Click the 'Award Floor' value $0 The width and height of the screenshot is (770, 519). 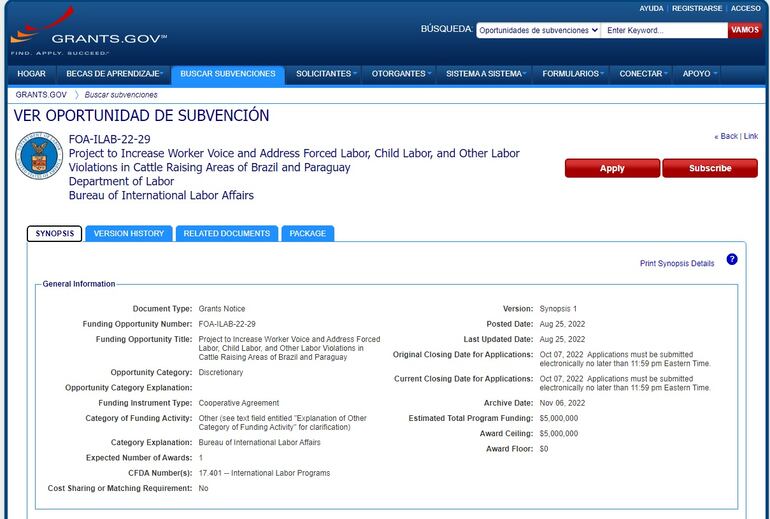click(544, 449)
